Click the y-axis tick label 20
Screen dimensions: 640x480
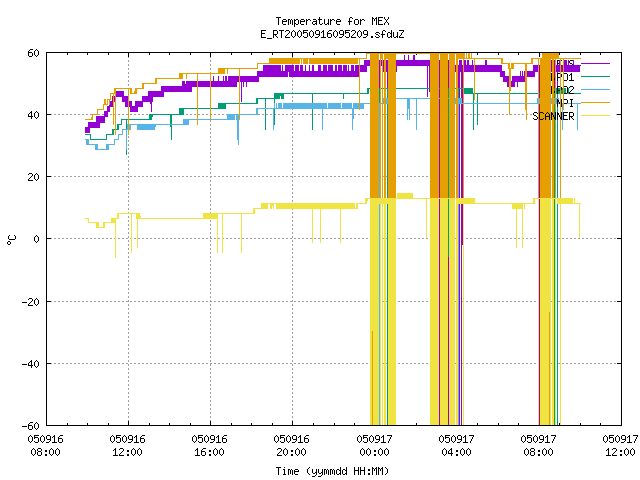click(x=33, y=177)
